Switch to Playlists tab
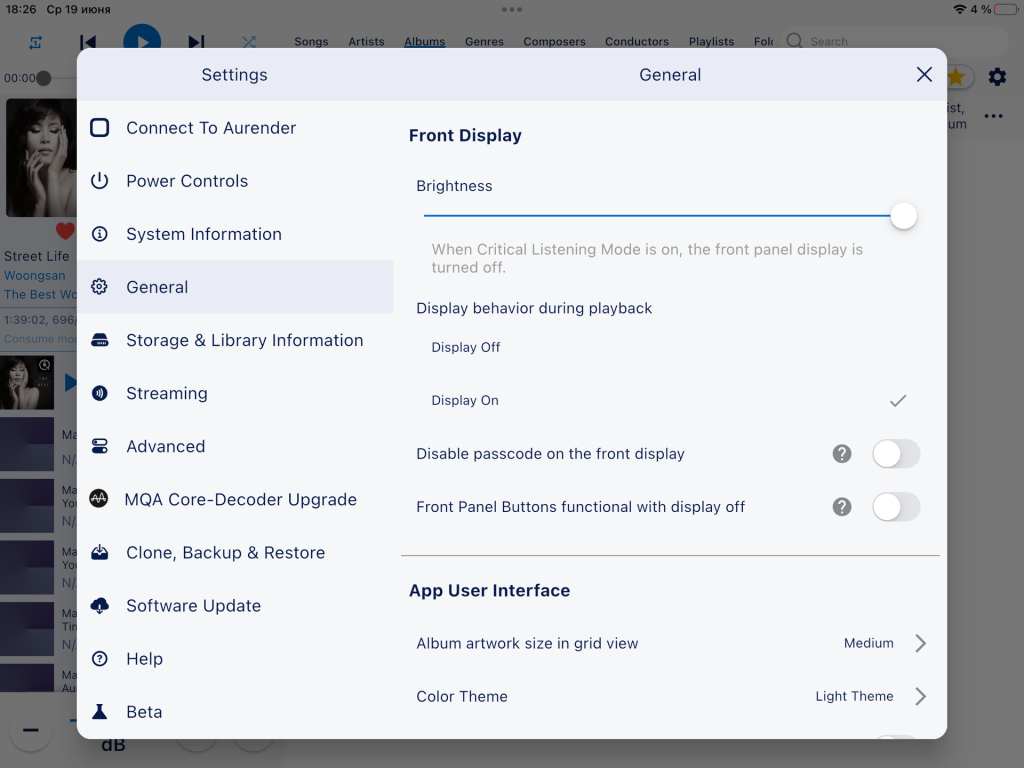Image resolution: width=1024 pixels, height=768 pixels. (711, 41)
